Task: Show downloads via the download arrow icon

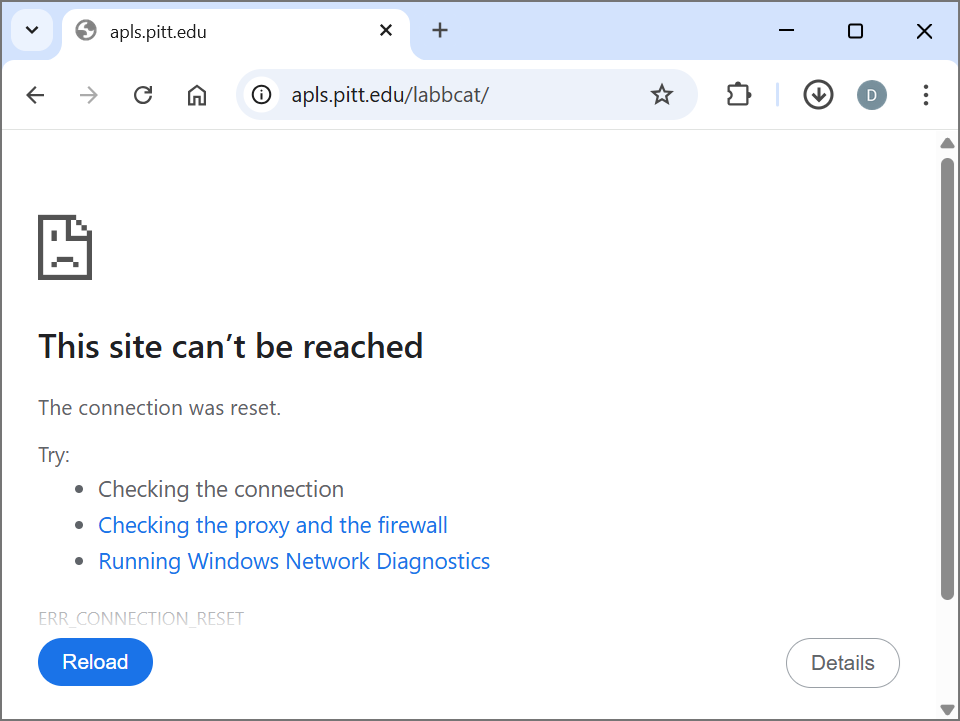Action: point(818,95)
